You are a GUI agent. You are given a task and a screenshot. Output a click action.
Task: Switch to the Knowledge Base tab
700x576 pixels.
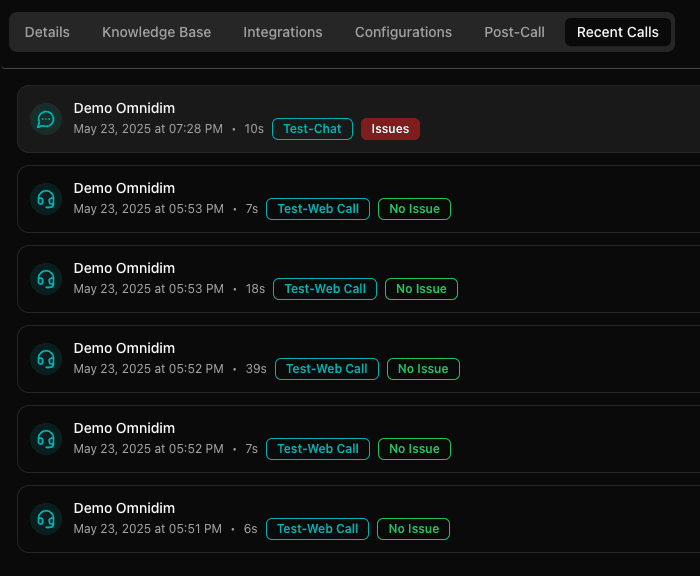[156, 32]
